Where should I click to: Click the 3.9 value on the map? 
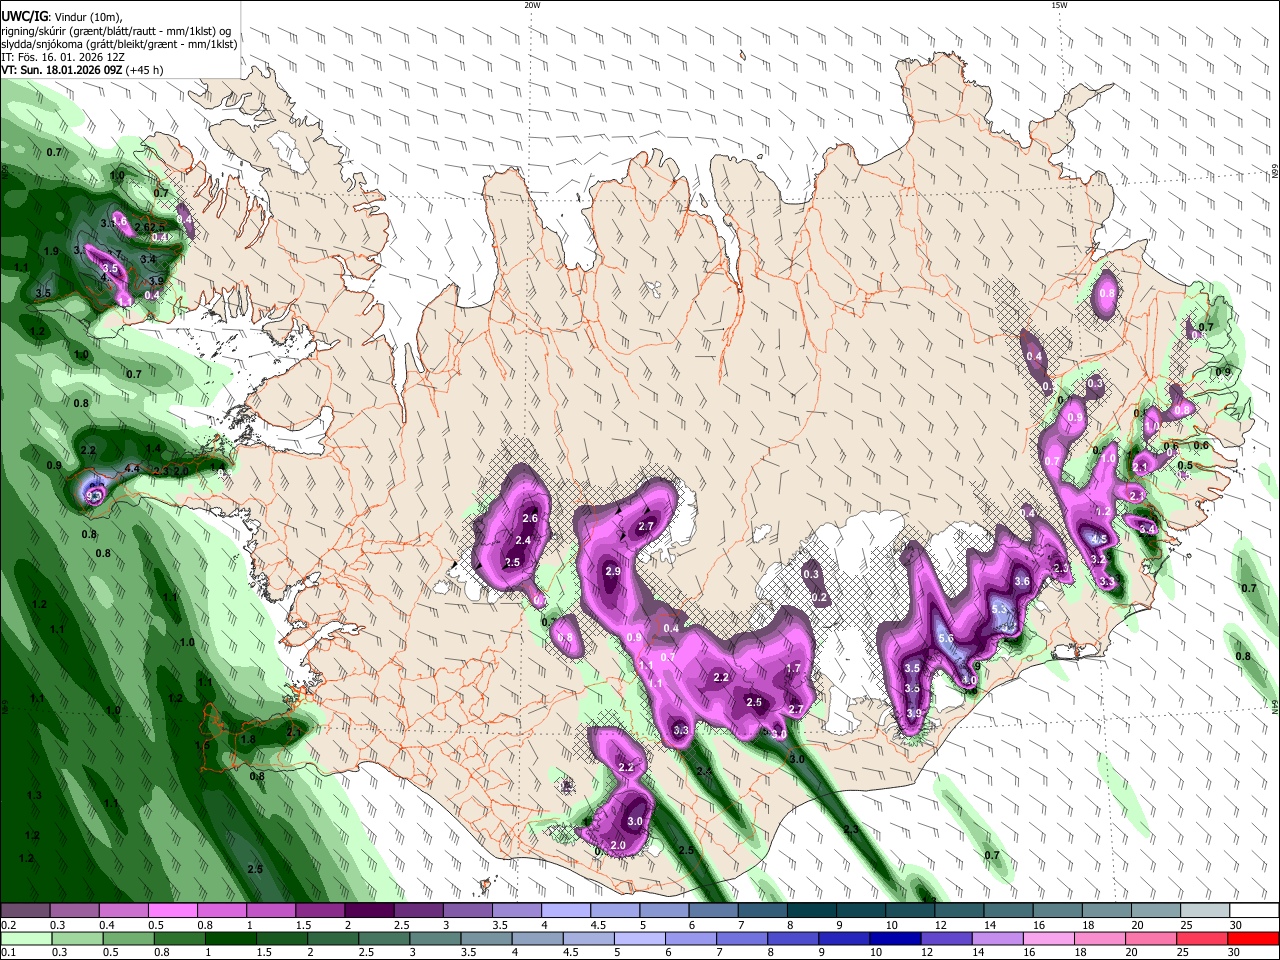tap(914, 714)
